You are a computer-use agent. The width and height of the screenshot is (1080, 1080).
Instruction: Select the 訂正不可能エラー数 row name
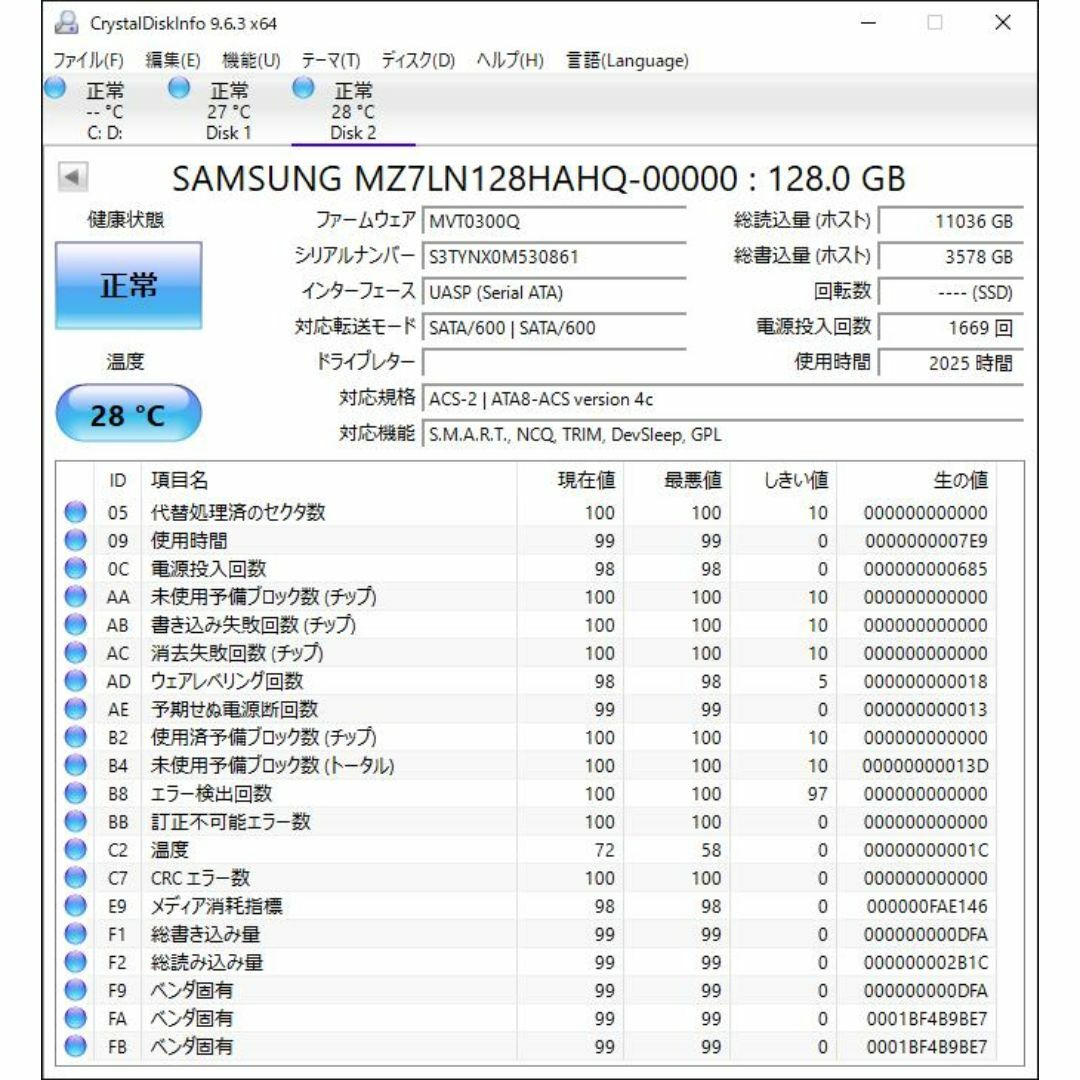click(231, 821)
